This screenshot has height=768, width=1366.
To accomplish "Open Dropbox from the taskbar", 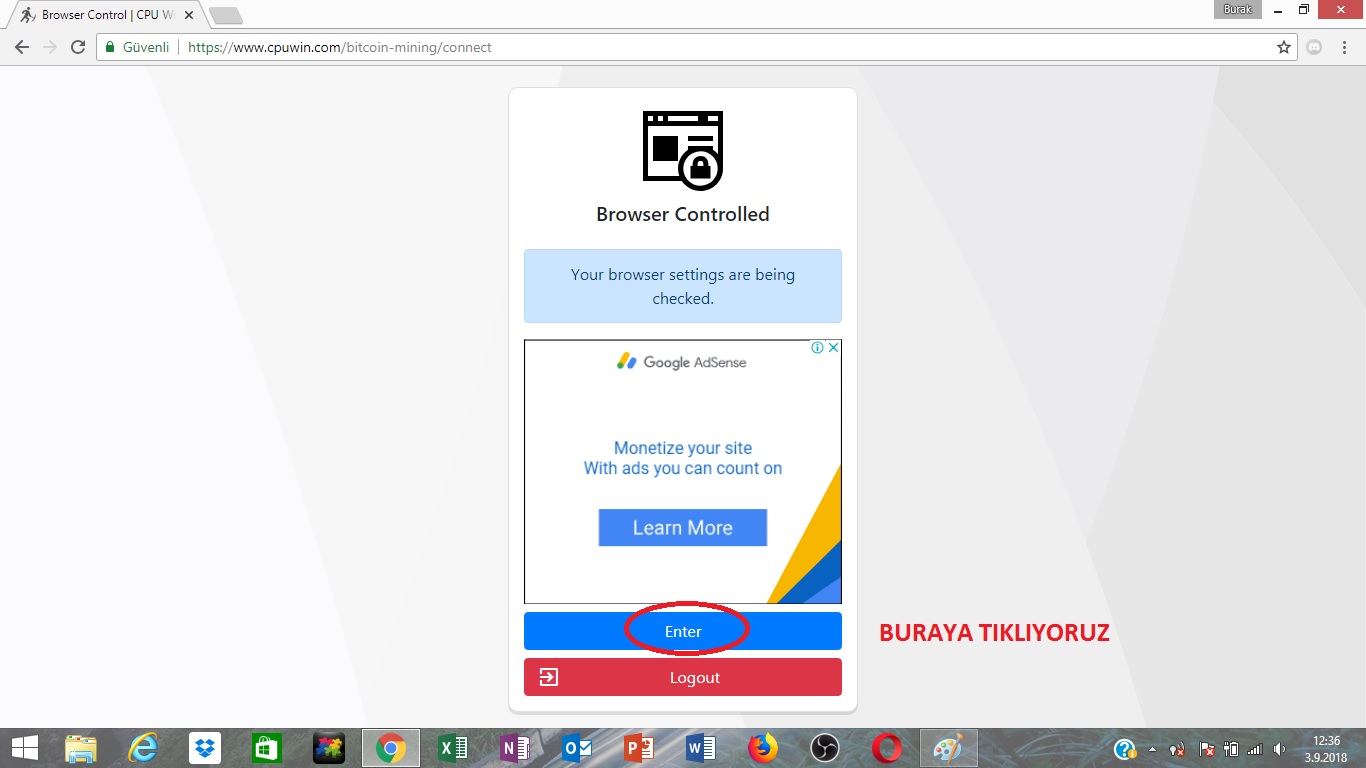I will click(205, 748).
